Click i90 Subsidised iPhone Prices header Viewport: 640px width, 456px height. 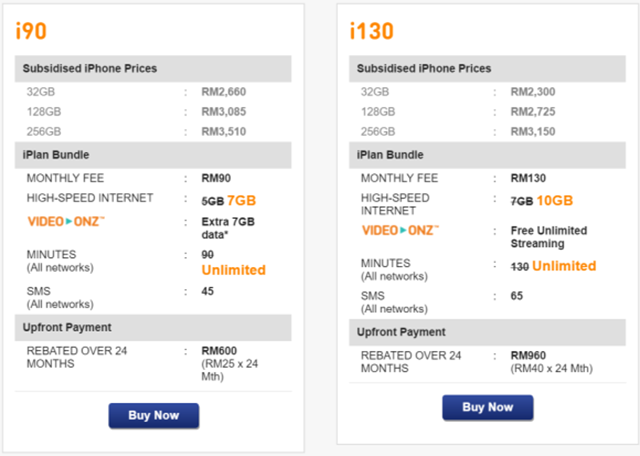pyautogui.click(x=153, y=69)
